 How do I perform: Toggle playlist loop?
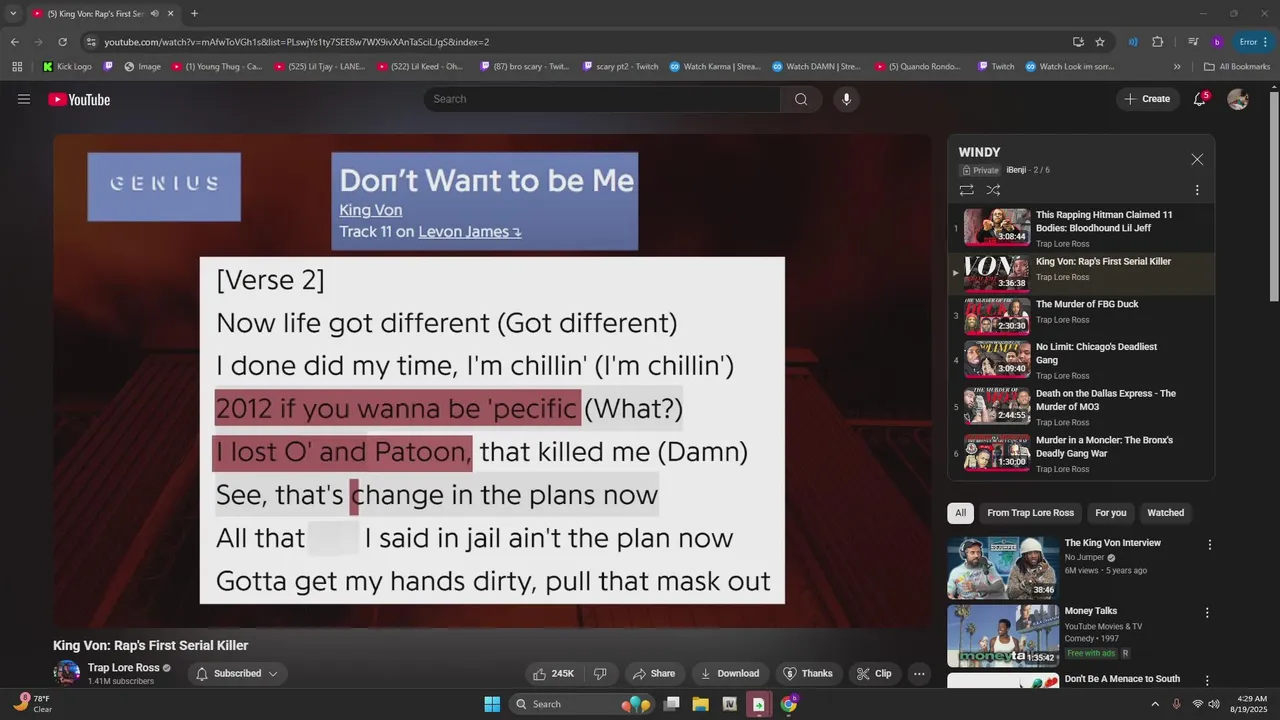966,190
